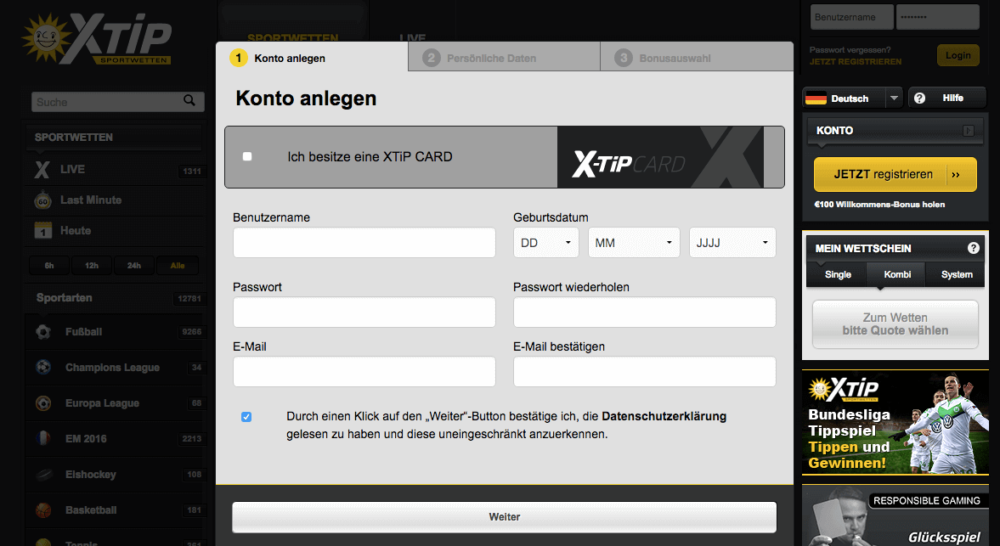This screenshot has height=546, width=1000.
Task: Select the Kombi bet tab
Action: [x=897, y=274]
